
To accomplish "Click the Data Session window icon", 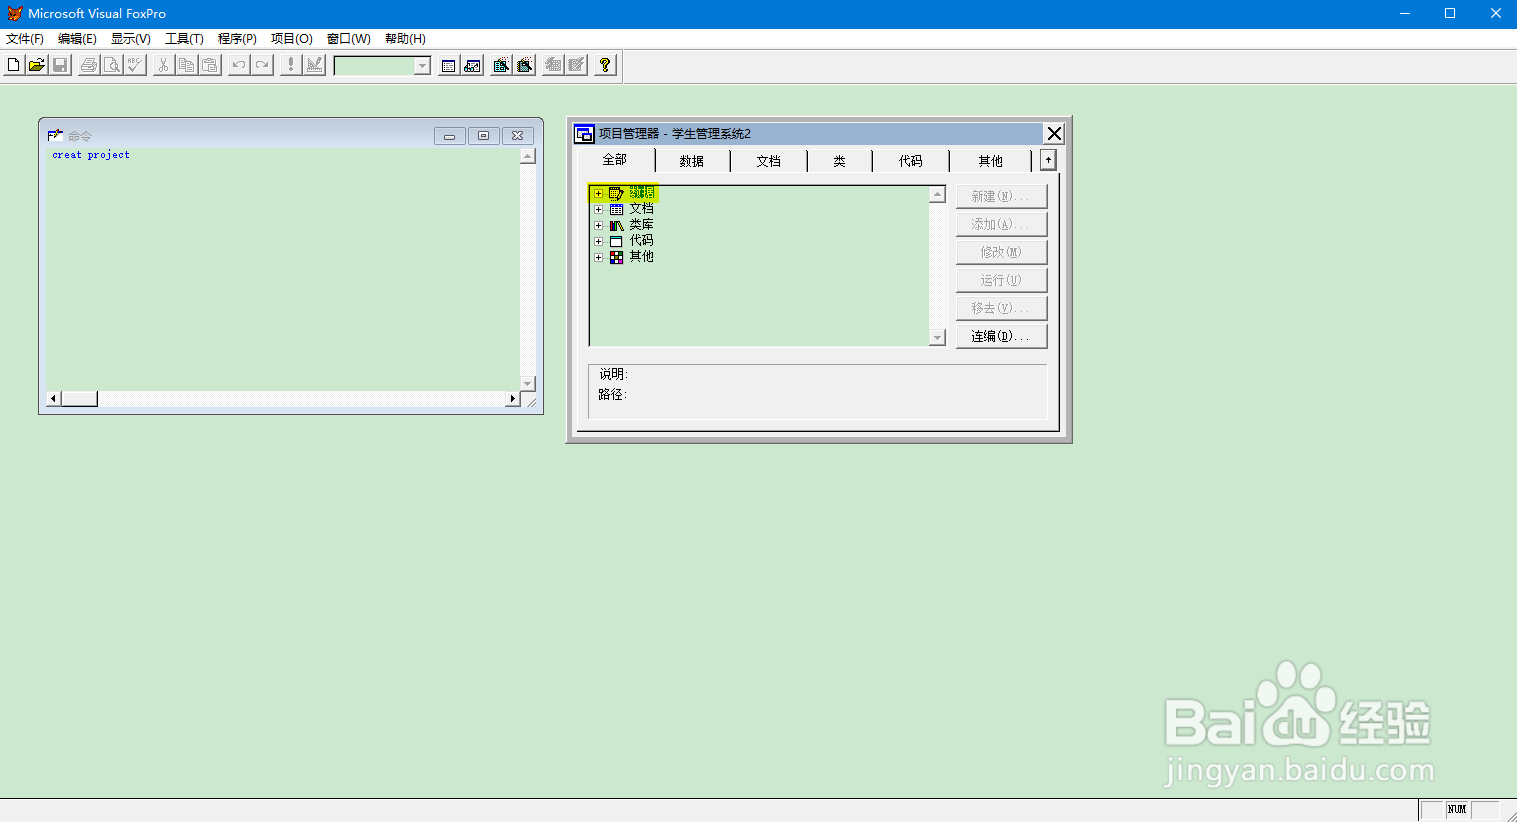I will click(x=472, y=65).
